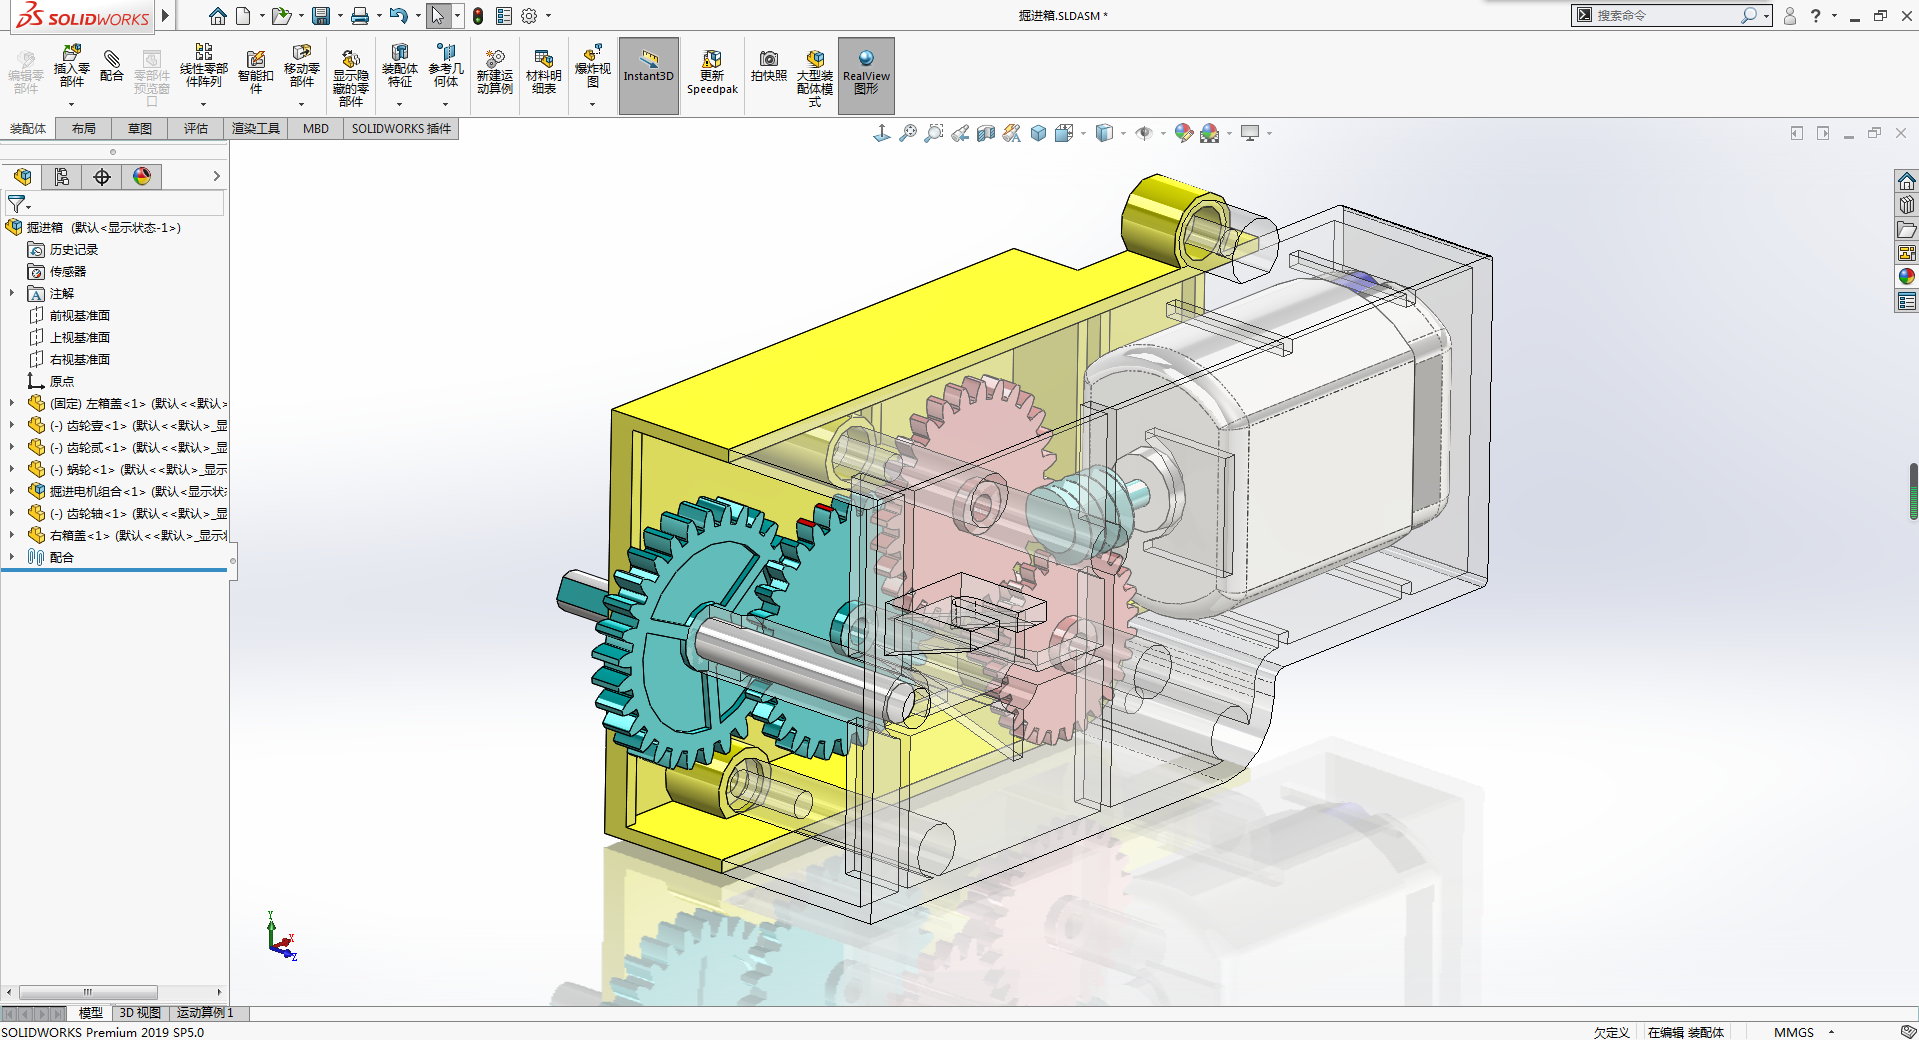Click Zoom to Fit magnifier in view toolbar

(x=908, y=133)
